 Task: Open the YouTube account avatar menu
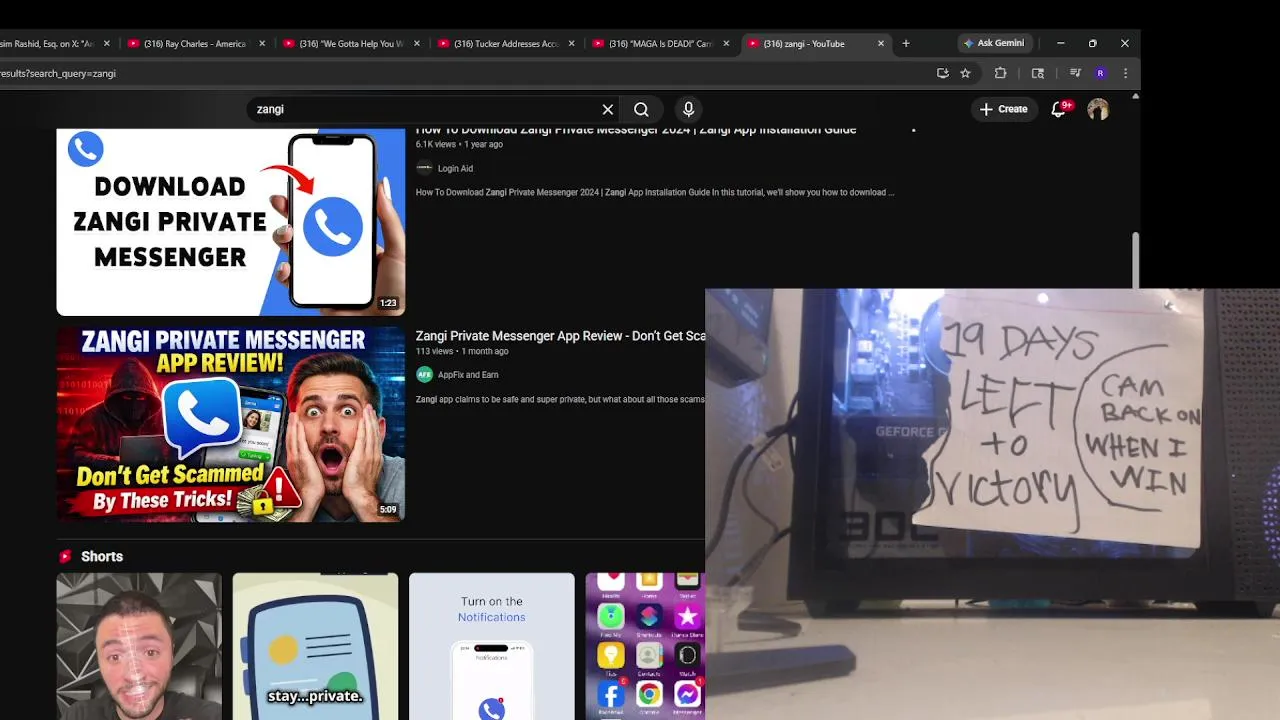point(1098,109)
